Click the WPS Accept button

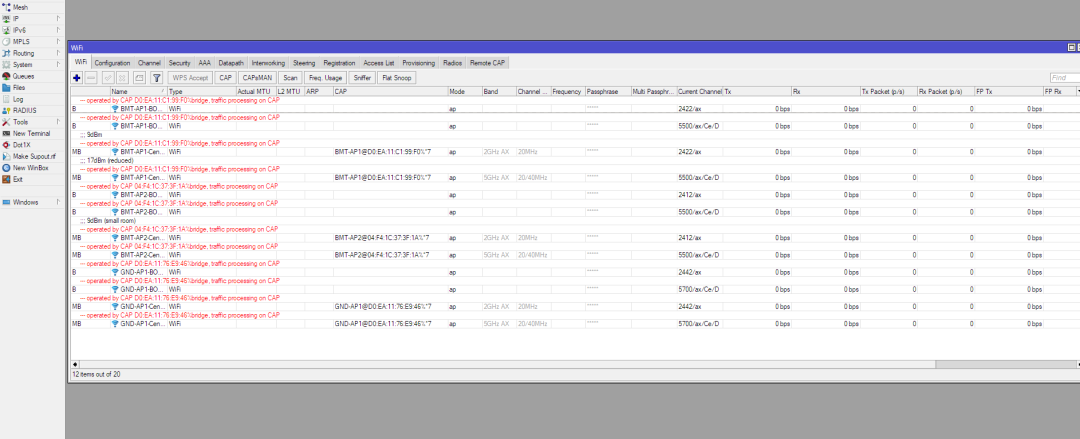(x=190, y=78)
